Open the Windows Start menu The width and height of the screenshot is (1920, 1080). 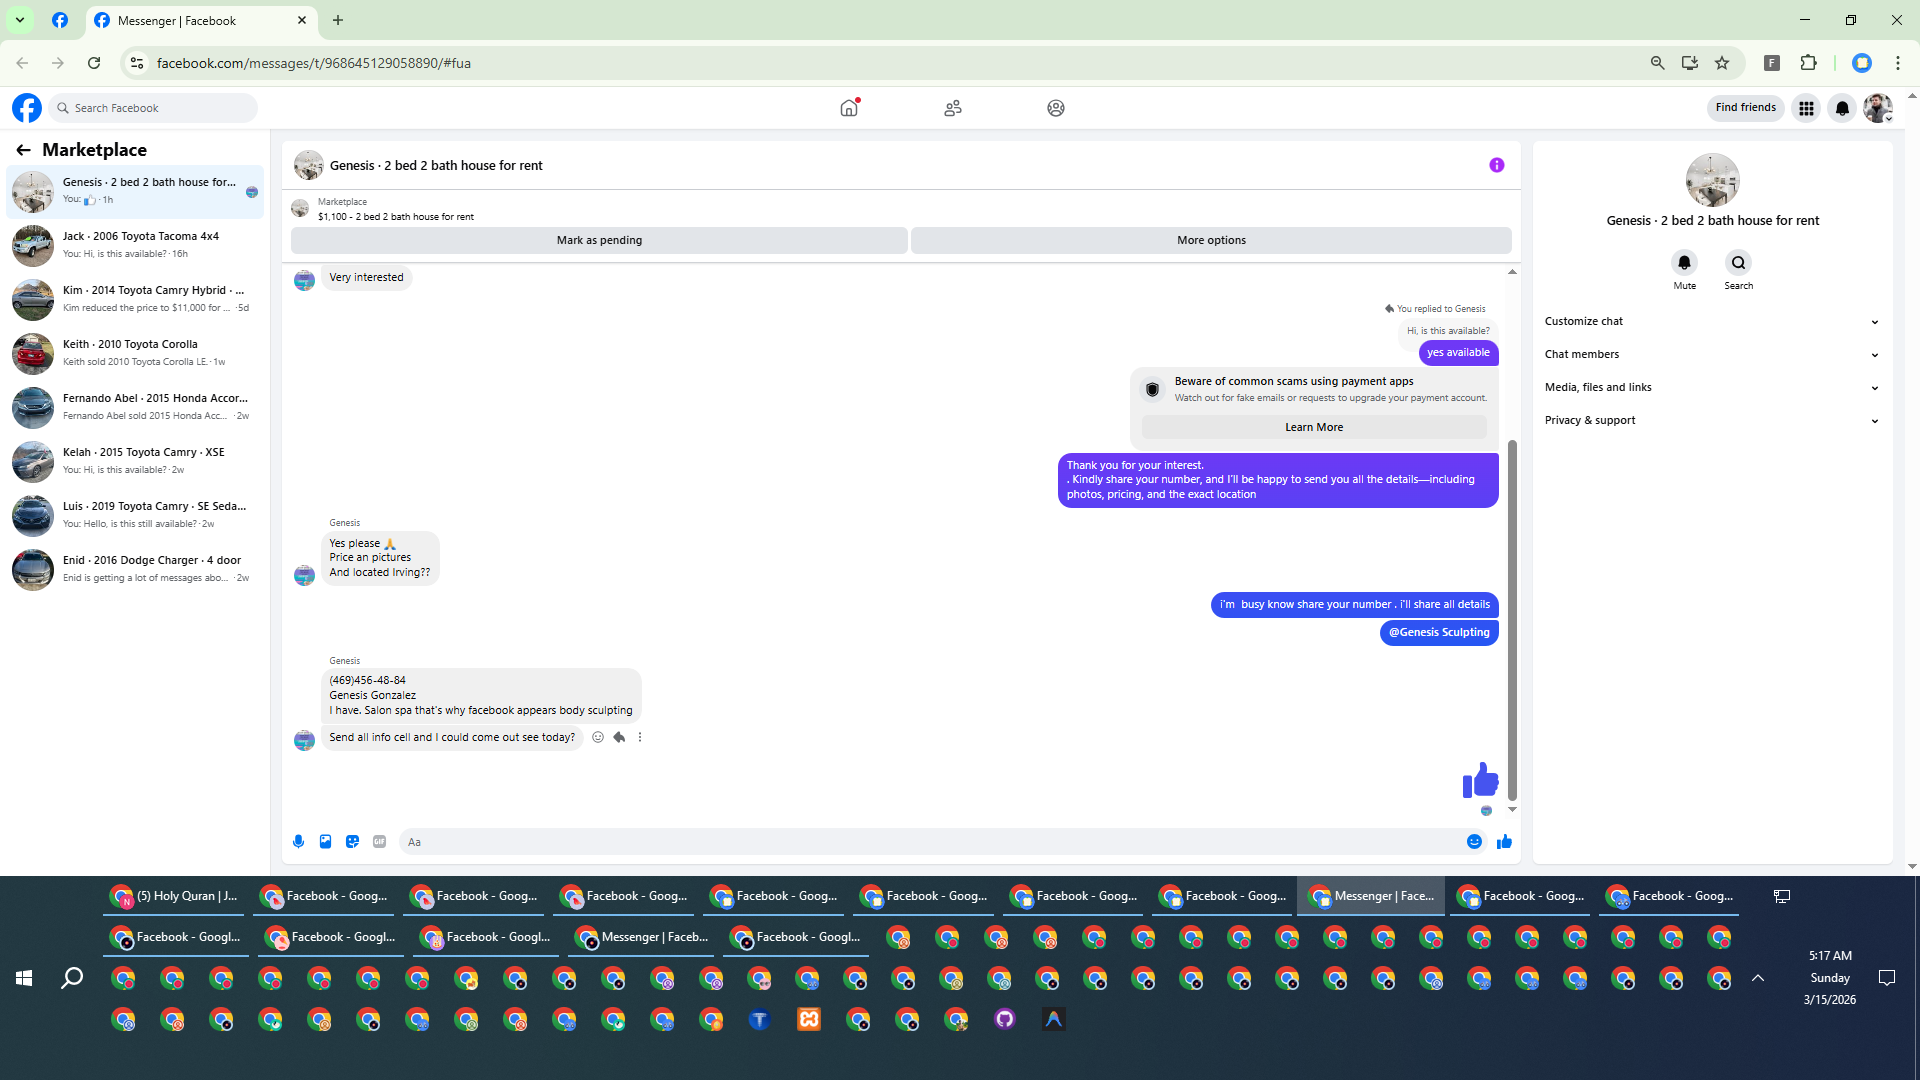click(x=24, y=978)
